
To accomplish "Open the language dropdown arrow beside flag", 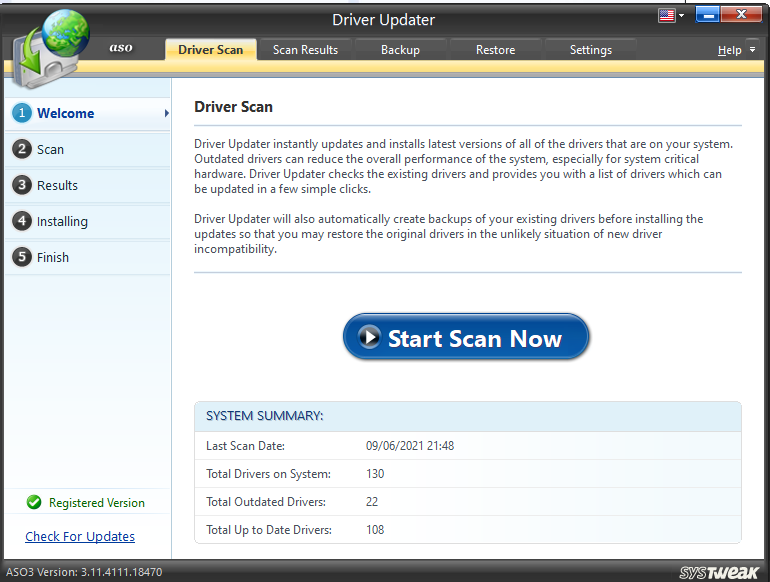I will [x=682, y=16].
